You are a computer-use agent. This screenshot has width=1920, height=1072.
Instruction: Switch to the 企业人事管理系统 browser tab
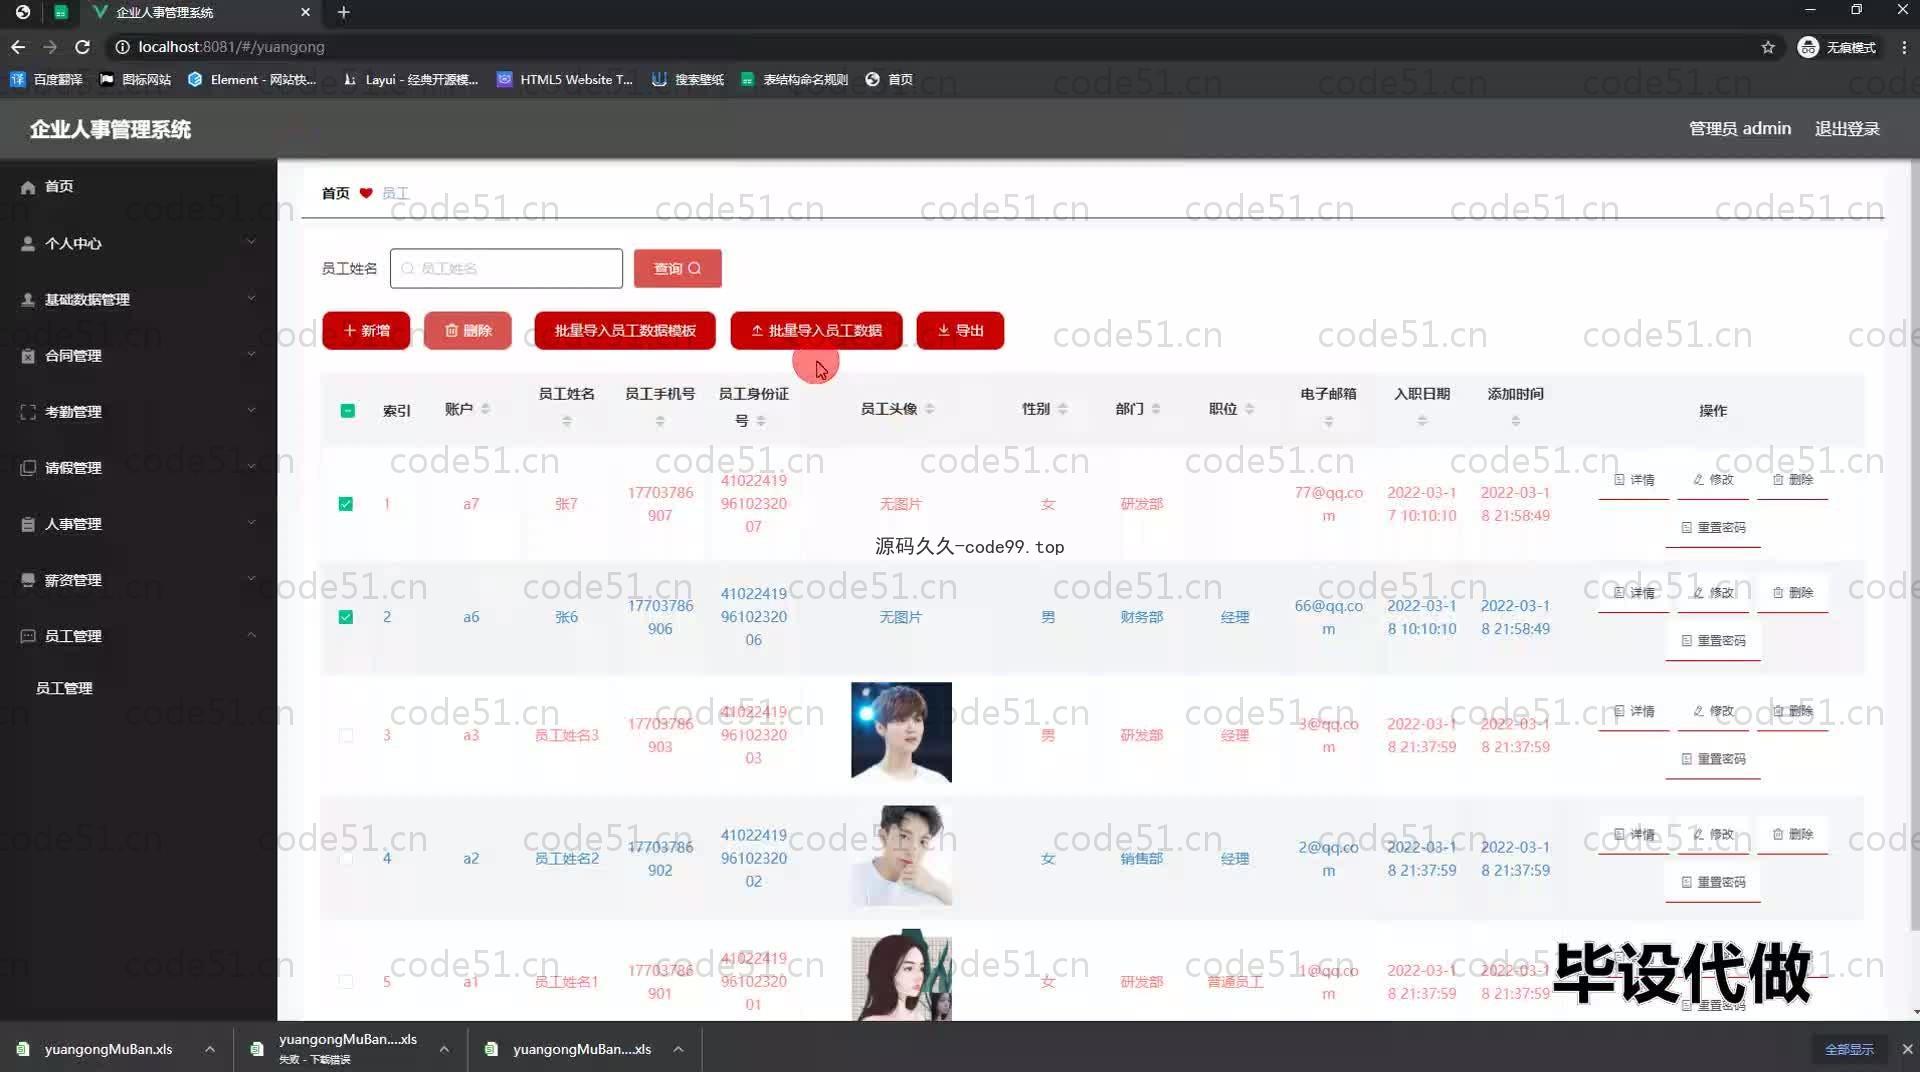point(200,12)
